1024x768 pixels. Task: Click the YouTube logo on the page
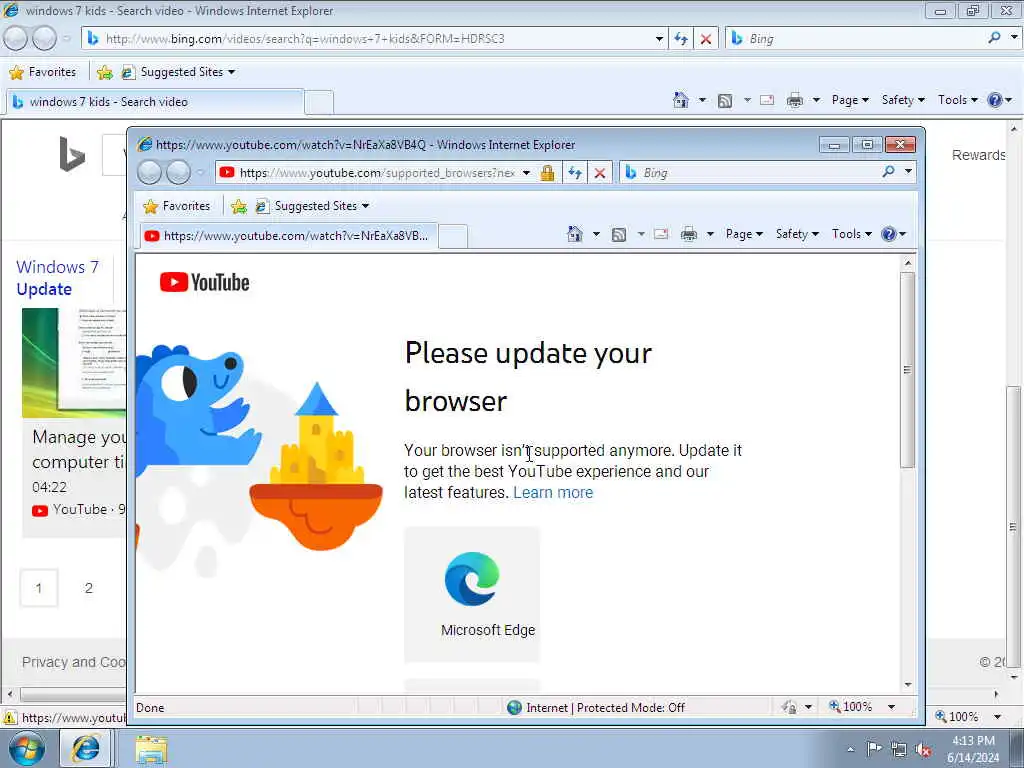tap(204, 282)
